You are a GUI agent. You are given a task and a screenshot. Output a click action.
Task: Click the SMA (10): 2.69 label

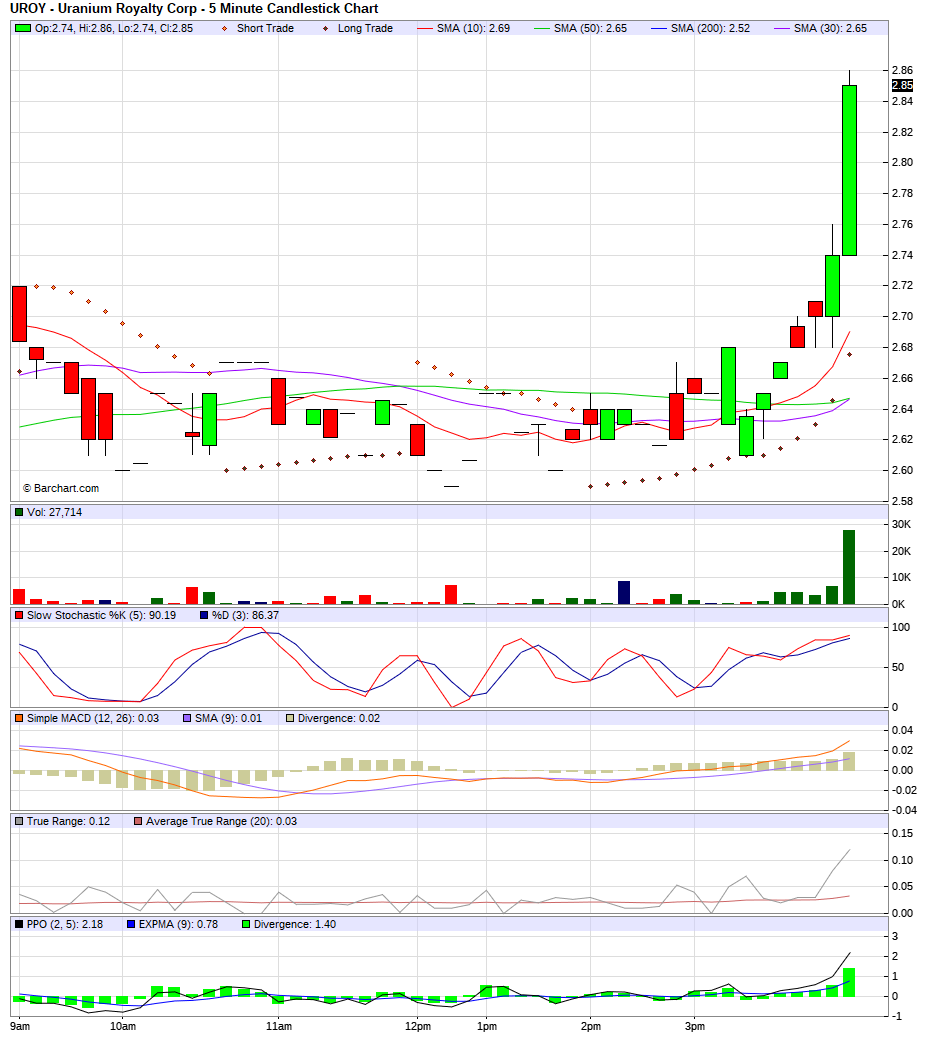pos(473,28)
